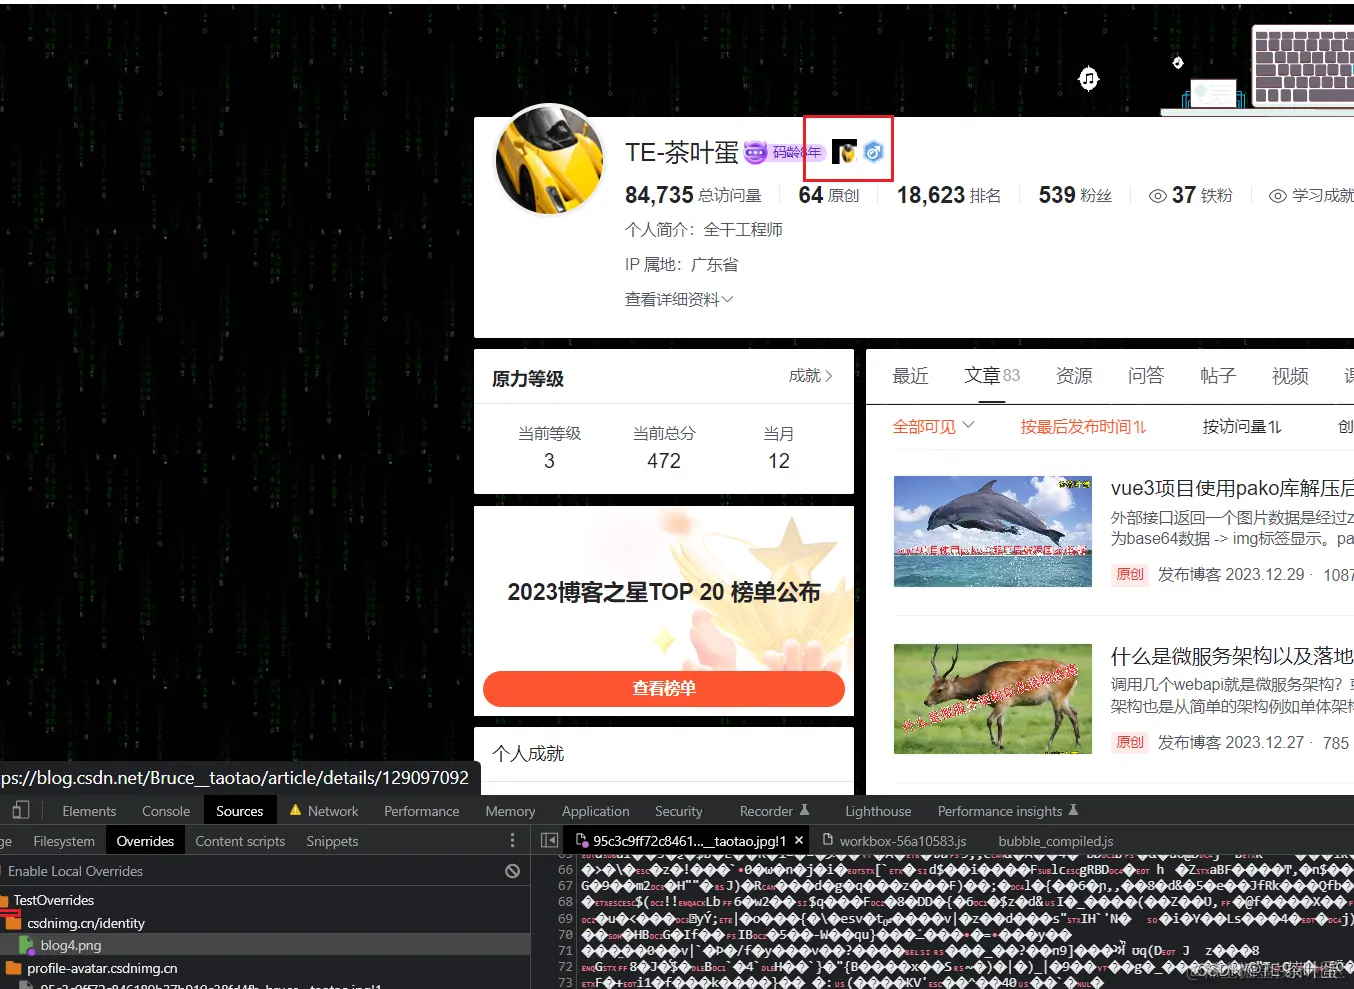
Task: Select the Overrides sources pane
Action: (x=145, y=841)
